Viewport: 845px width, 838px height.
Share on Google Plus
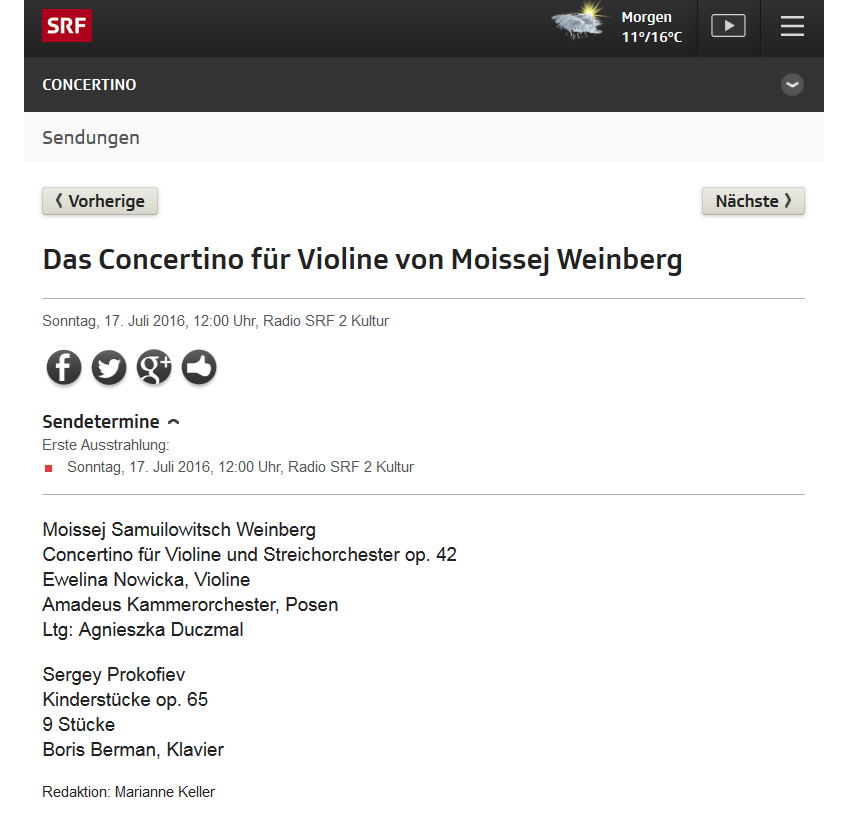click(x=154, y=368)
